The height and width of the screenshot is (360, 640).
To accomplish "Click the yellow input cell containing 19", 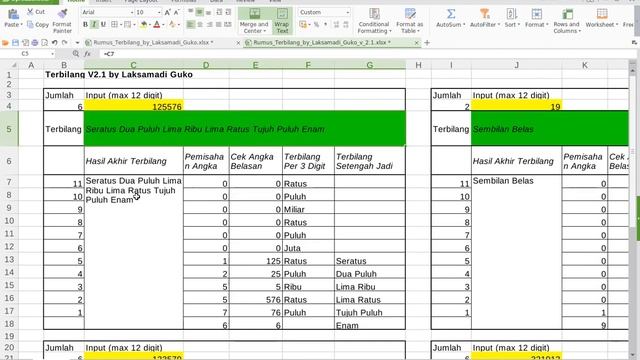I will pos(516,106).
